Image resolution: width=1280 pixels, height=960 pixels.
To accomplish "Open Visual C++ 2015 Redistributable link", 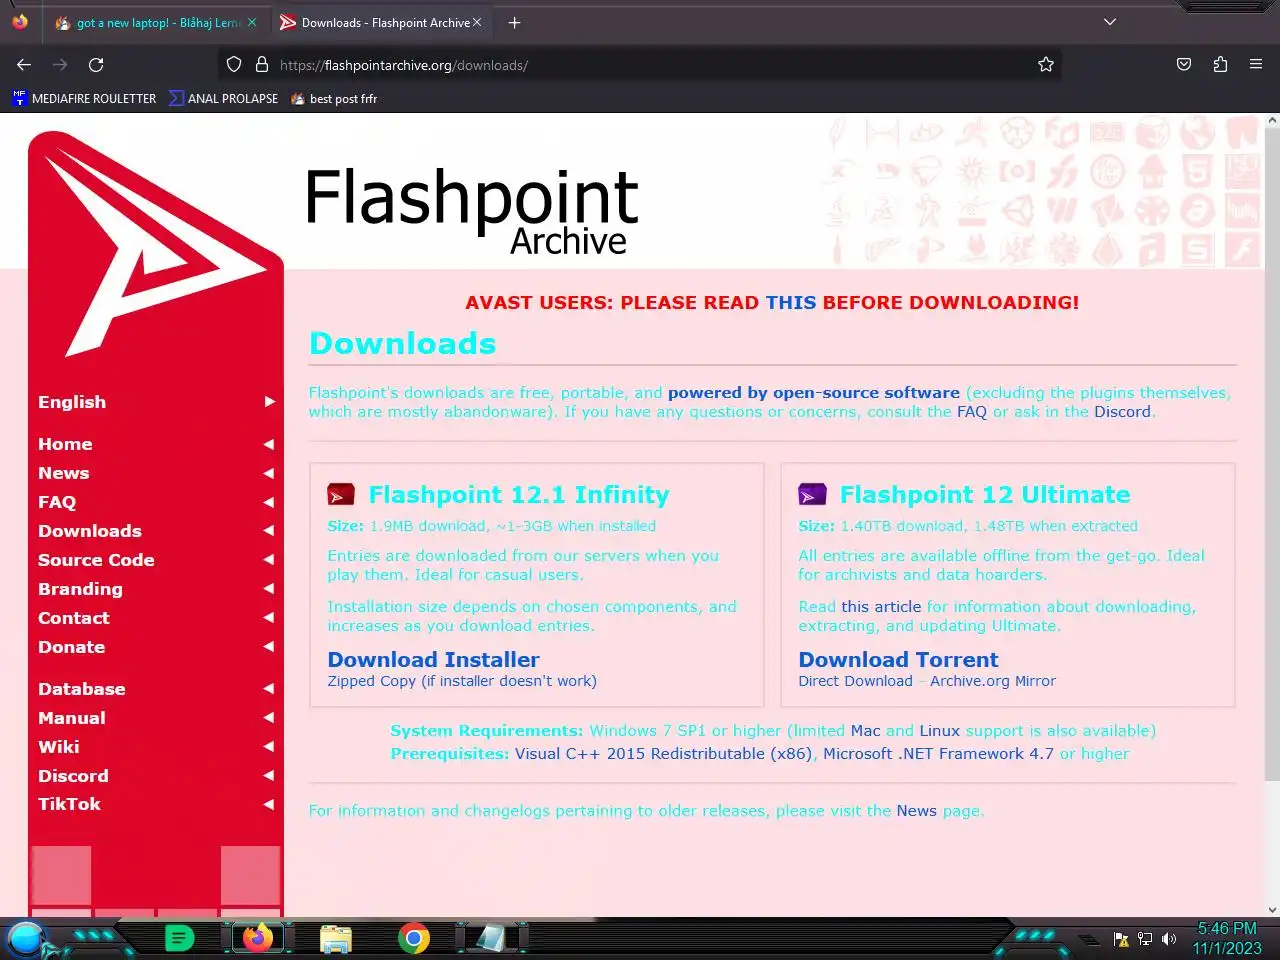I will point(663,754).
